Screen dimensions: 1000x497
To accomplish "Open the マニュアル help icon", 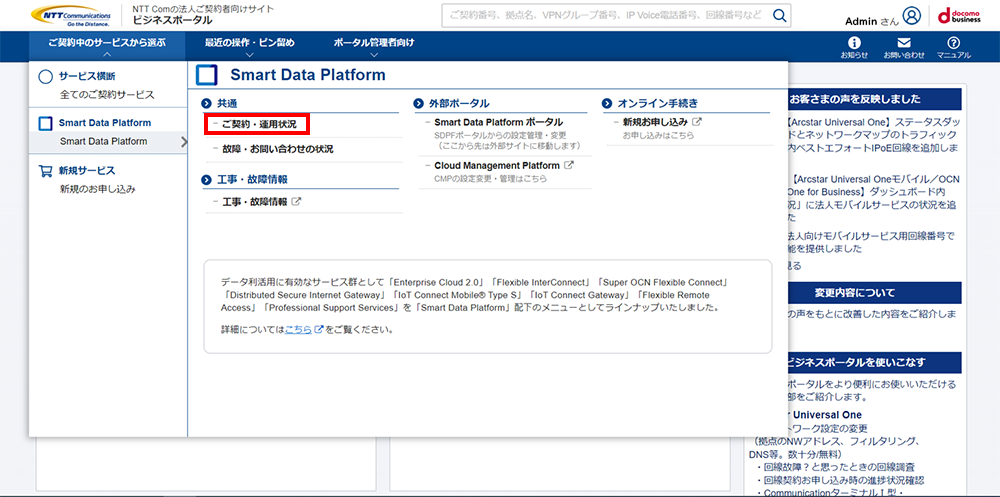I will click(x=953, y=43).
